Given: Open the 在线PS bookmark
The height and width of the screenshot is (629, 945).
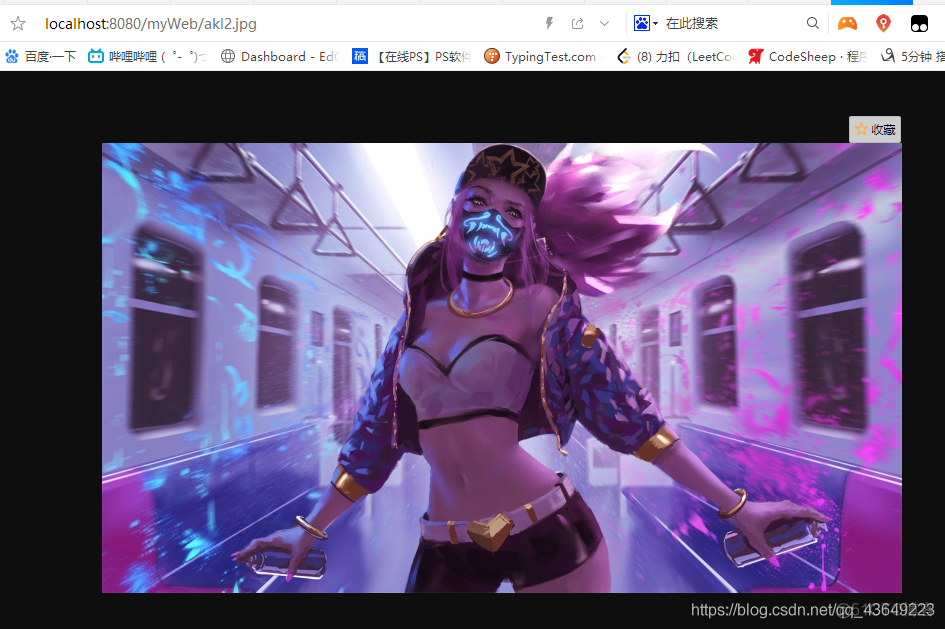Looking at the screenshot, I should pos(411,57).
